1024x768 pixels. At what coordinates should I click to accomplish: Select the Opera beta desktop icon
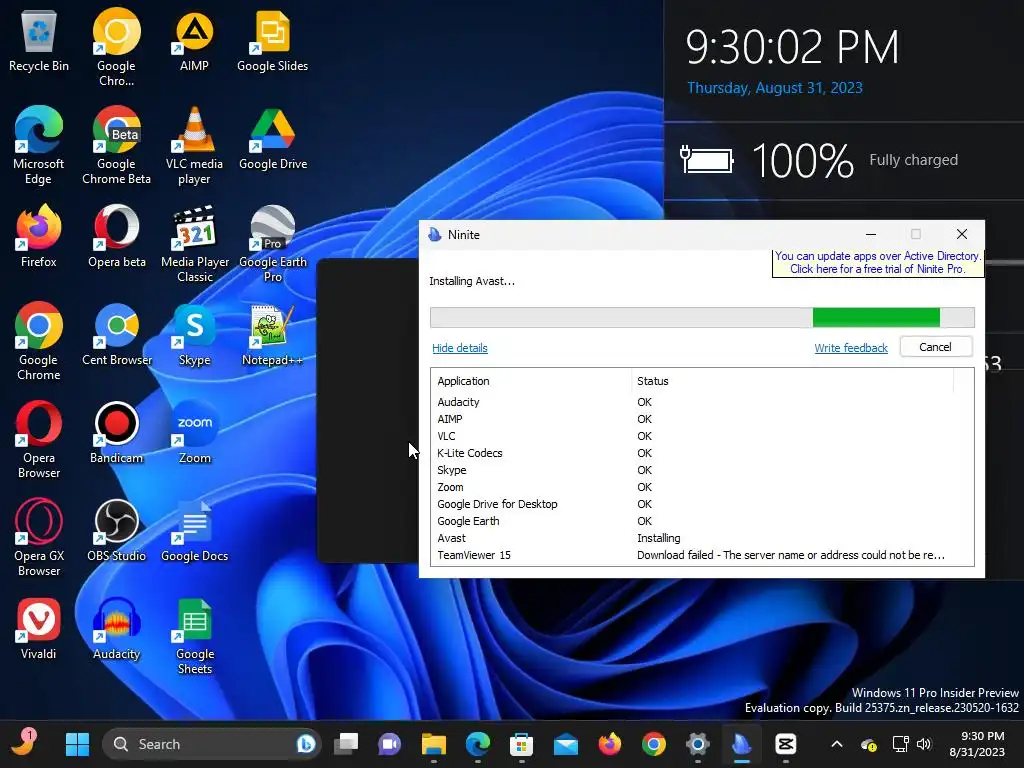116,236
